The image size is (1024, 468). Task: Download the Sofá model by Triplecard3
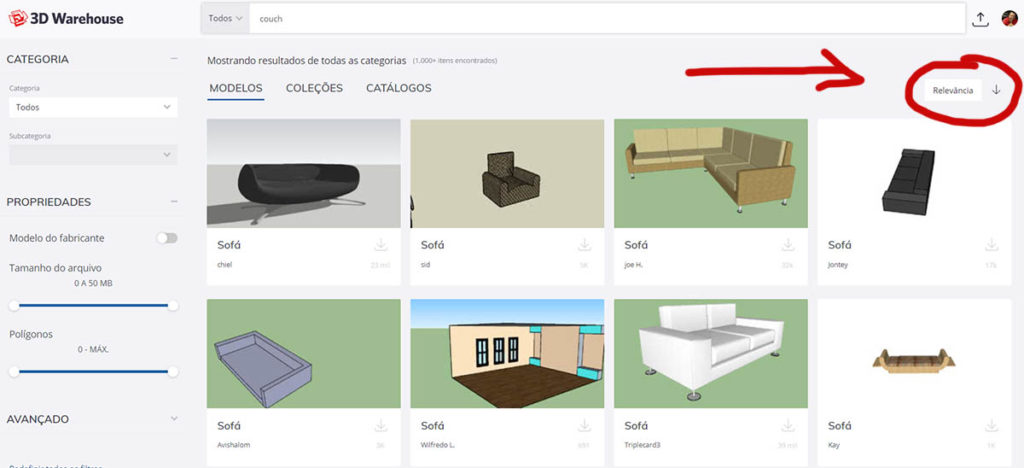788,426
